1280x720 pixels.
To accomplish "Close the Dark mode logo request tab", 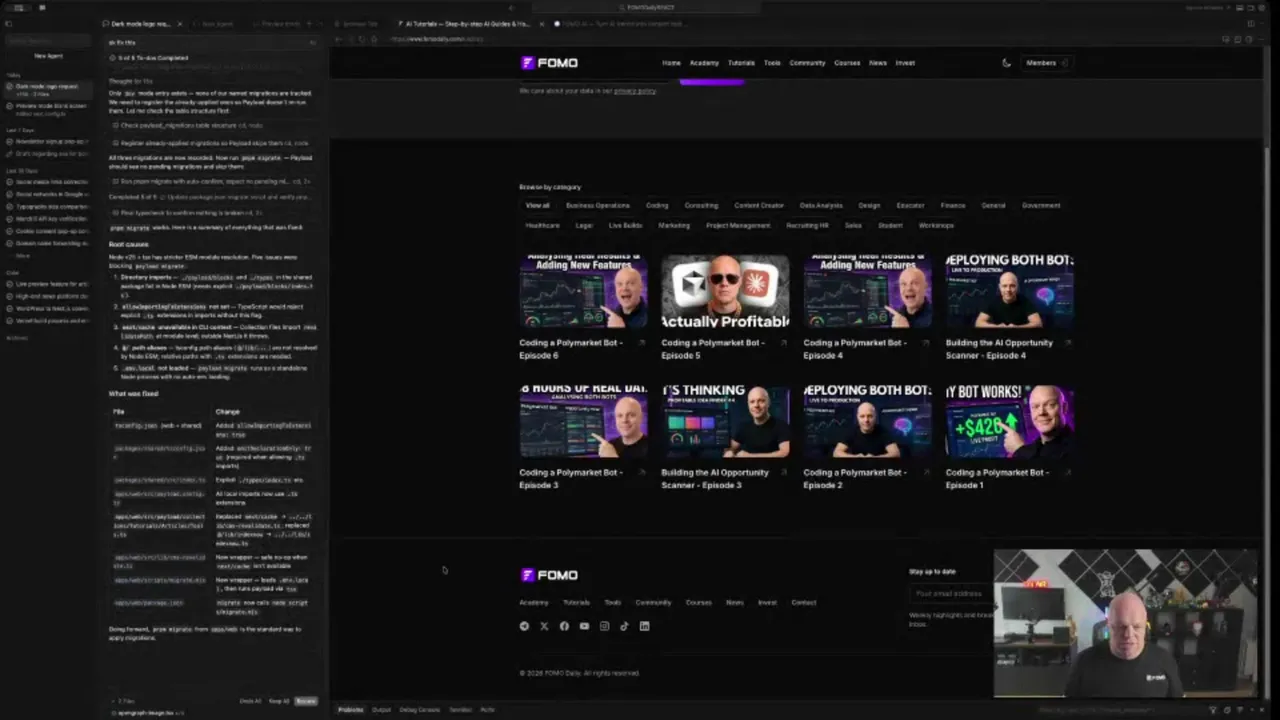I will point(180,23).
